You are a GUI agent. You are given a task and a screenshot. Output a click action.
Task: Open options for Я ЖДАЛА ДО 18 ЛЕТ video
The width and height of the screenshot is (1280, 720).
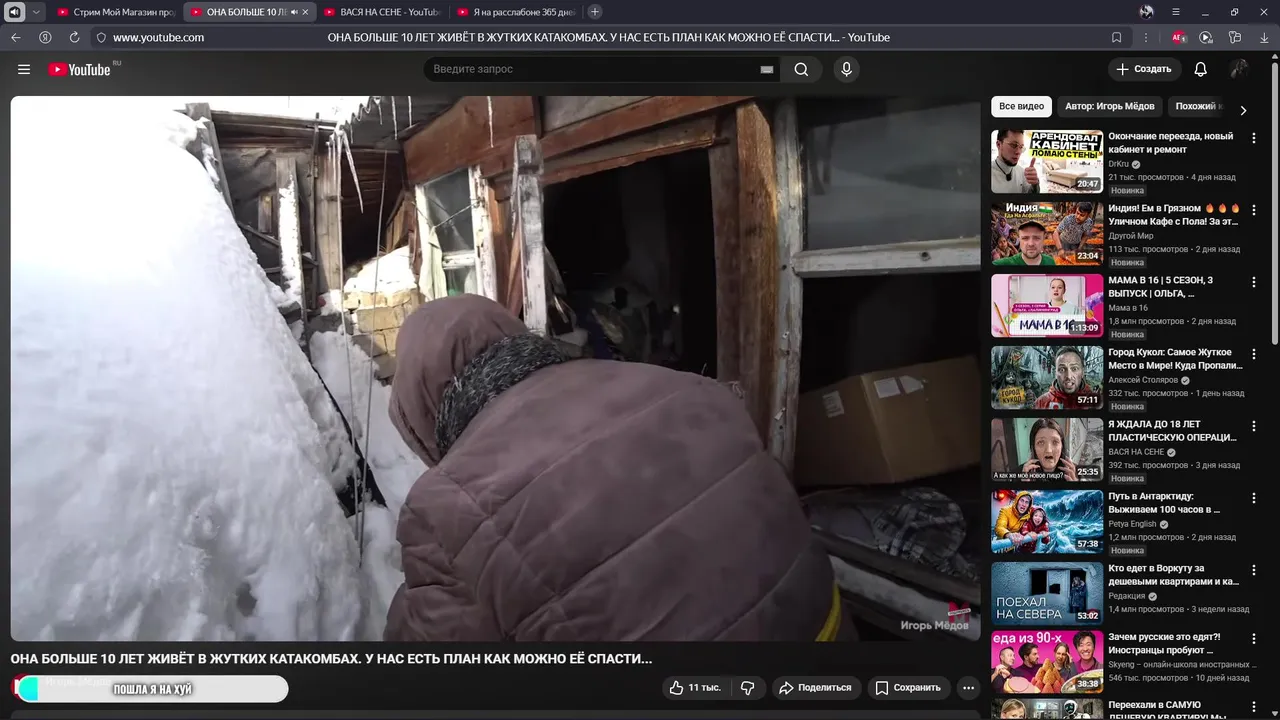1254,426
